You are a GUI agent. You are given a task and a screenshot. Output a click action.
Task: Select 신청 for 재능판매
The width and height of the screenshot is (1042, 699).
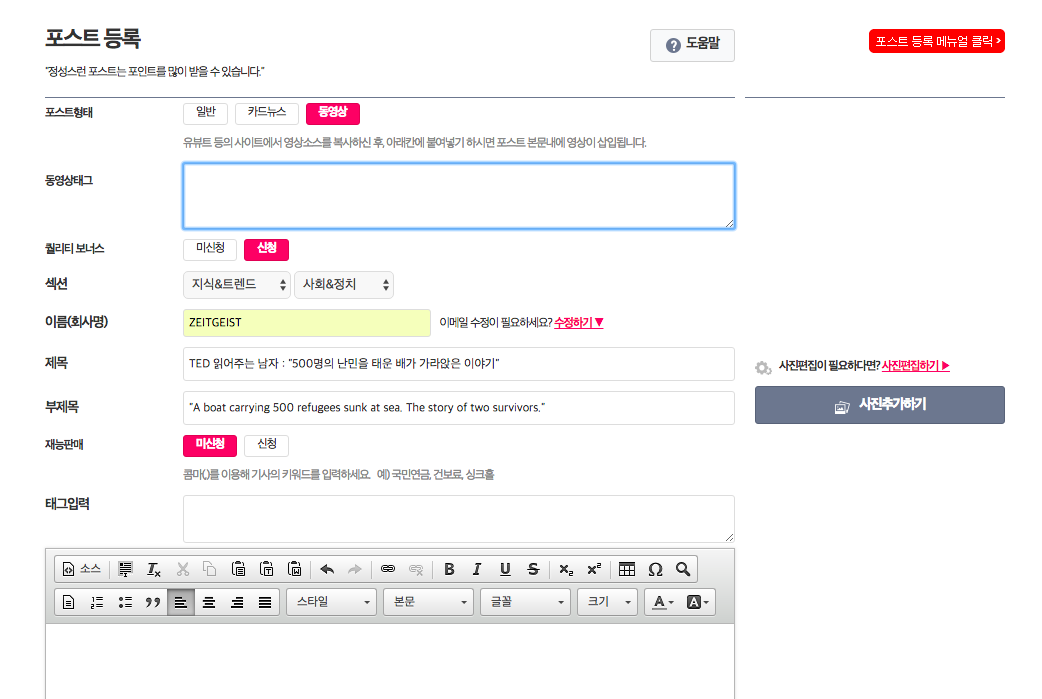266,445
